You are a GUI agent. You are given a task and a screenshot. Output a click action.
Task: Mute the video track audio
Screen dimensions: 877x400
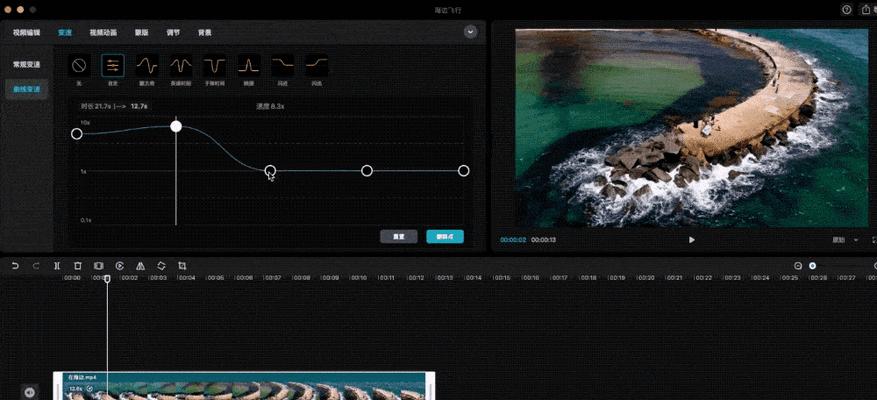tap(30, 392)
